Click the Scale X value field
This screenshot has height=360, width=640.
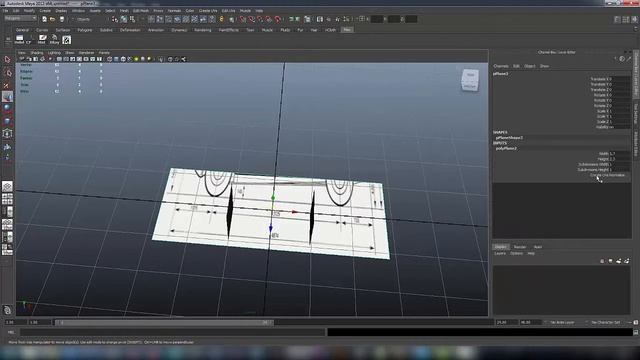tap(620, 111)
